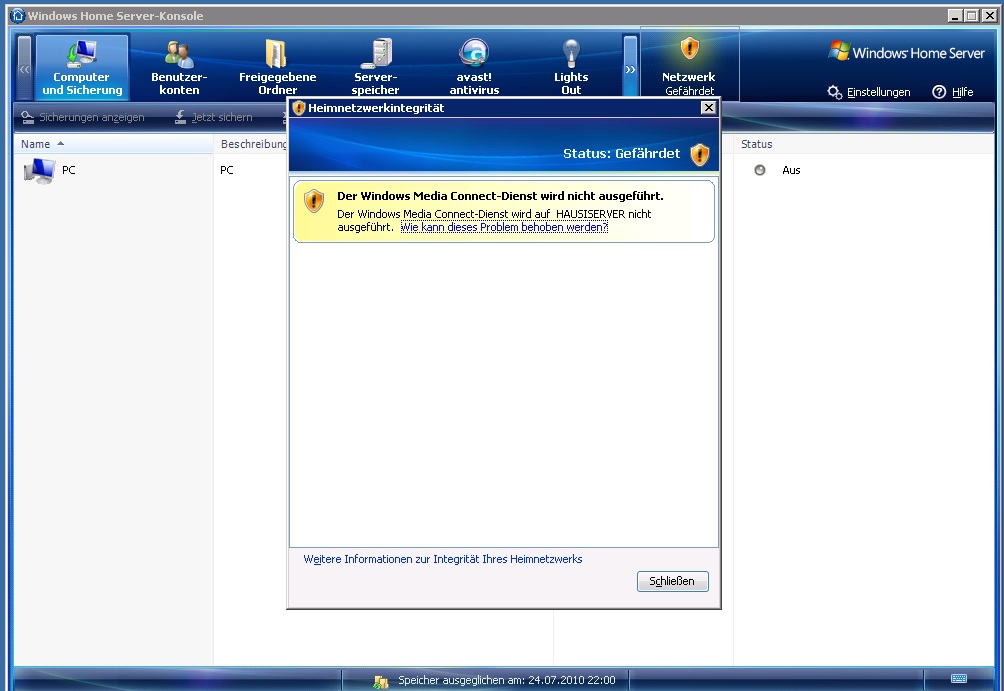Open the Benutzerkonten tab
This screenshot has width=1004, height=691.
[x=179, y=67]
